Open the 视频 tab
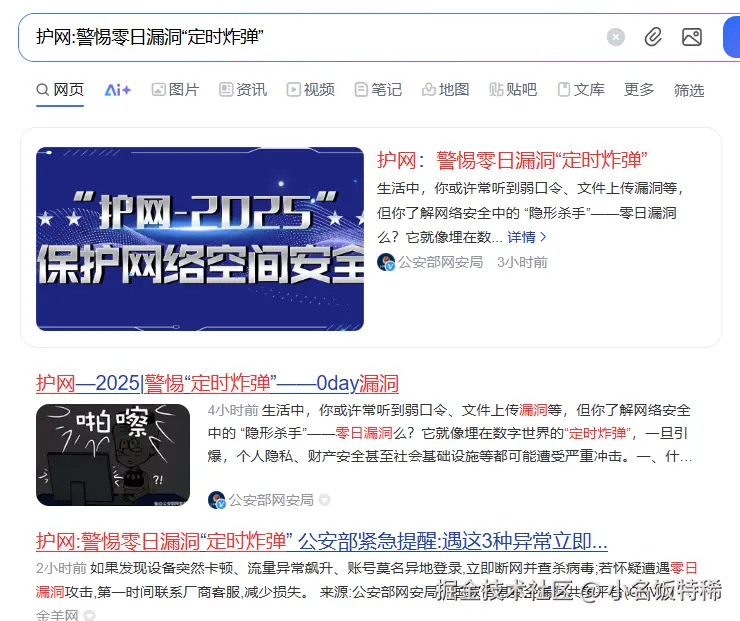Image resolution: width=740 pixels, height=621 pixels. [311, 89]
